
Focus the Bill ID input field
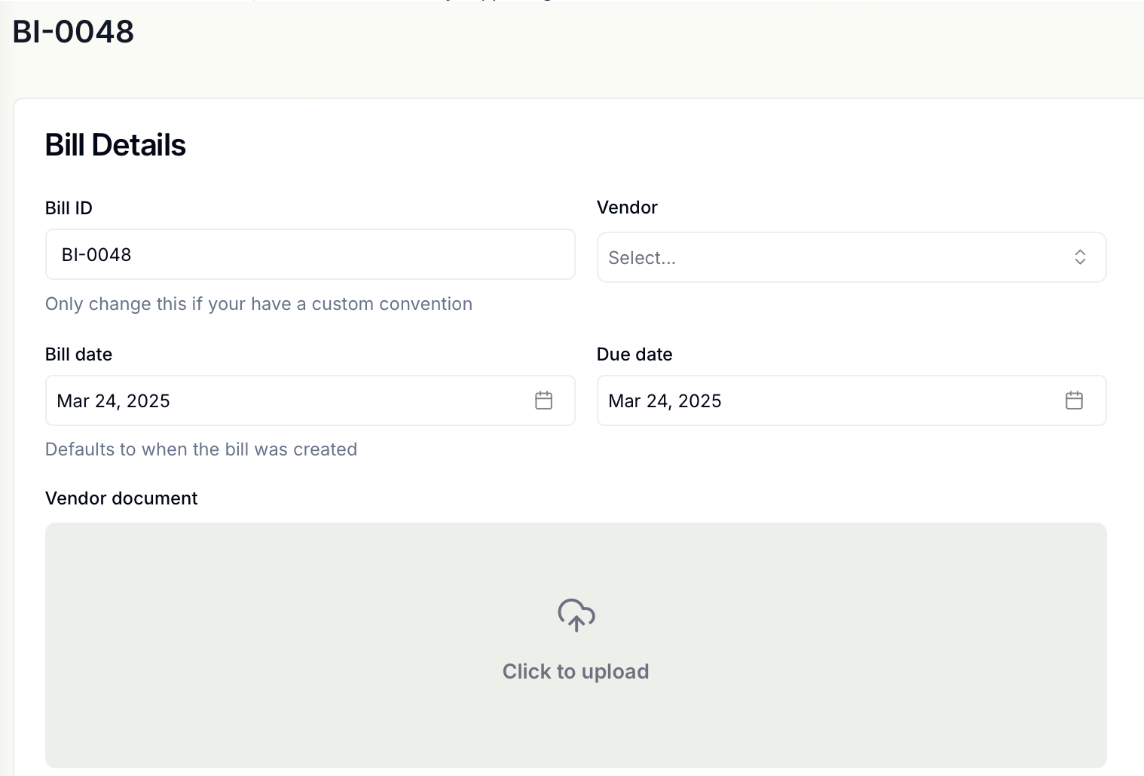(310, 255)
